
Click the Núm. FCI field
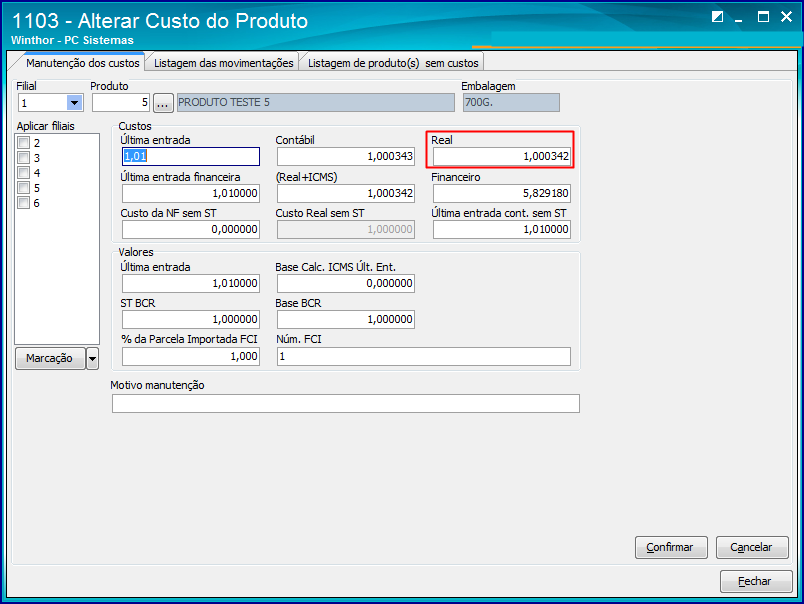pyautogui.click(x=424, y=356)
